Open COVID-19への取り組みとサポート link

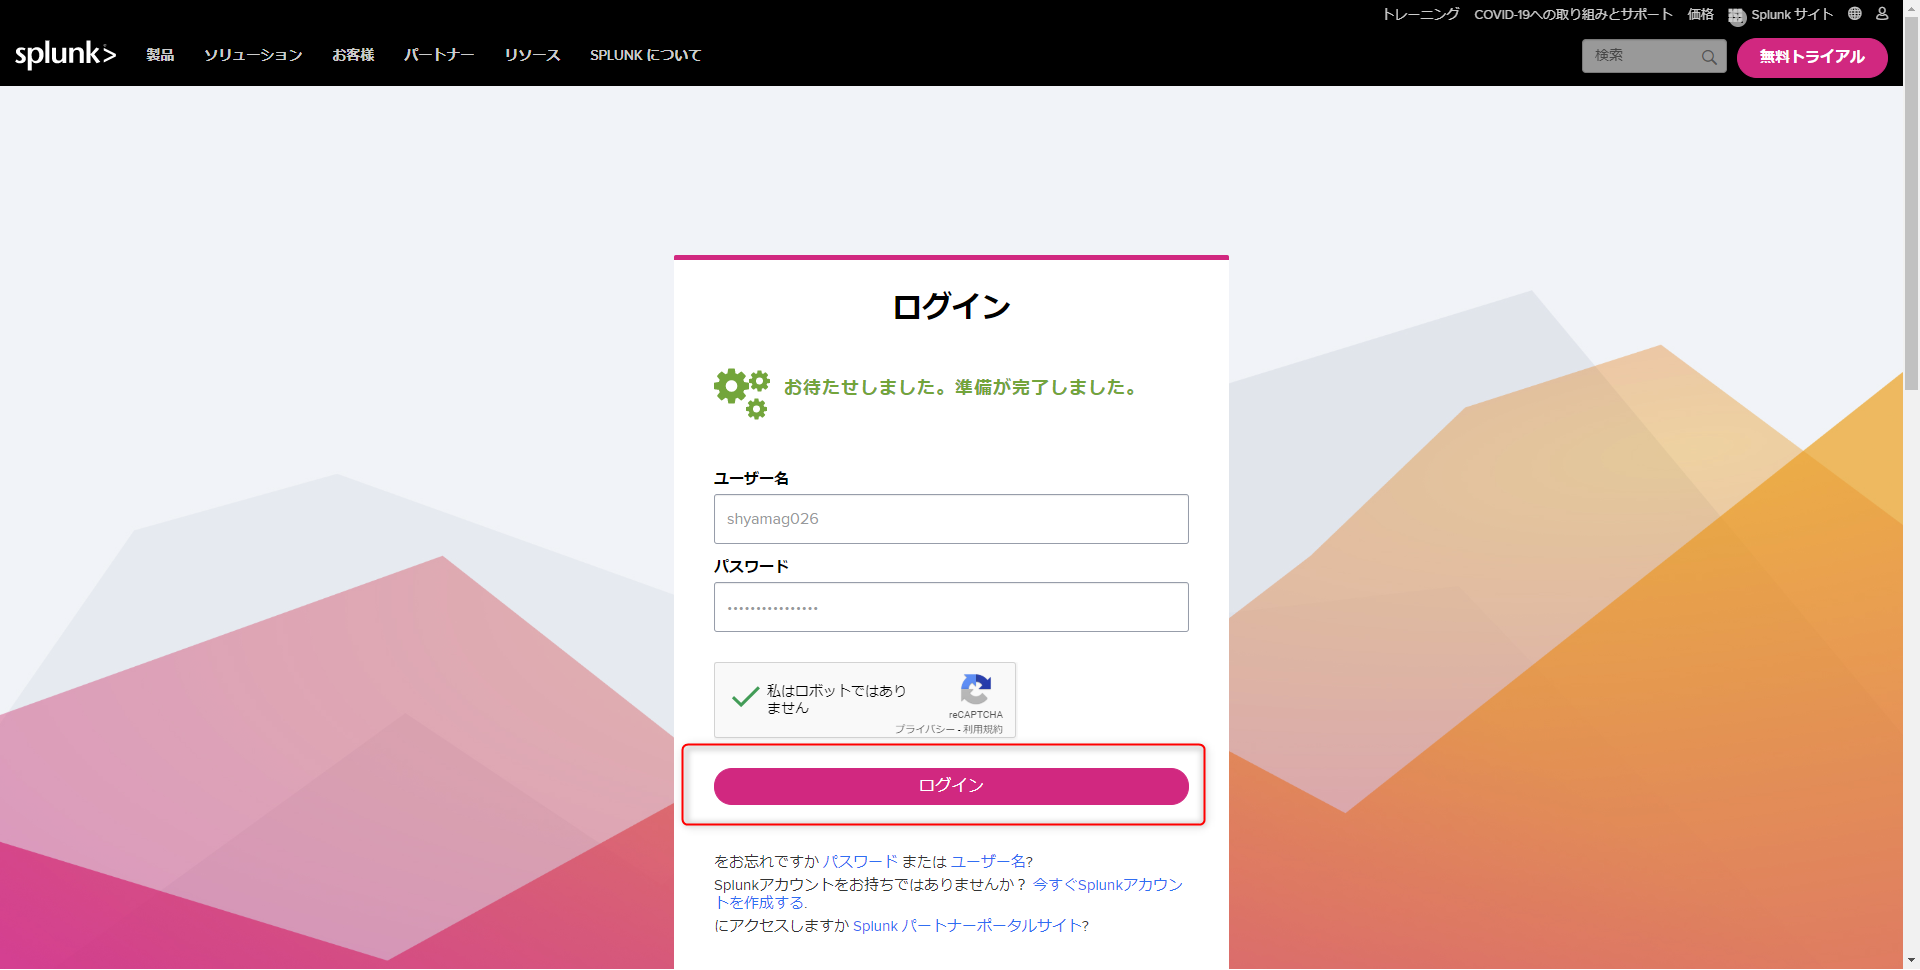coord(1573,14)
